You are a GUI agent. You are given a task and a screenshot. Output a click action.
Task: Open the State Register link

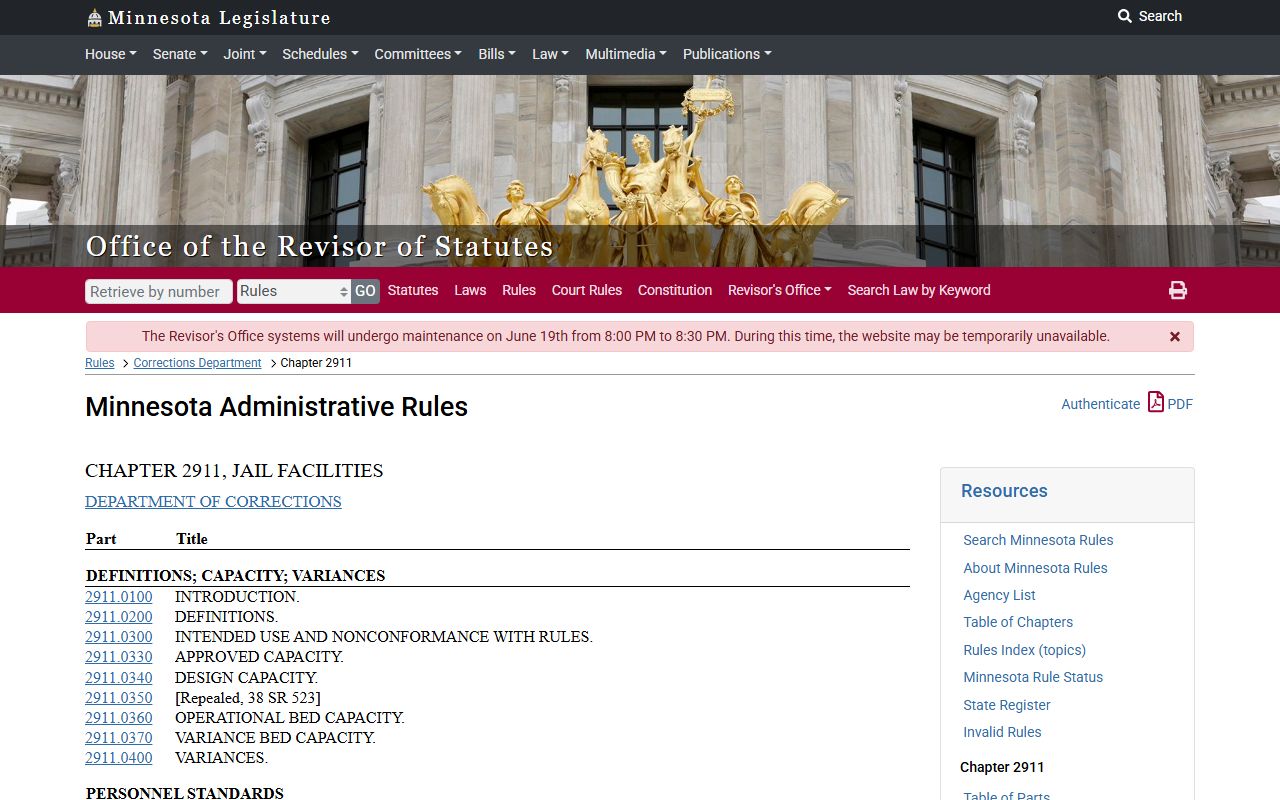[x=1007, y=705]
